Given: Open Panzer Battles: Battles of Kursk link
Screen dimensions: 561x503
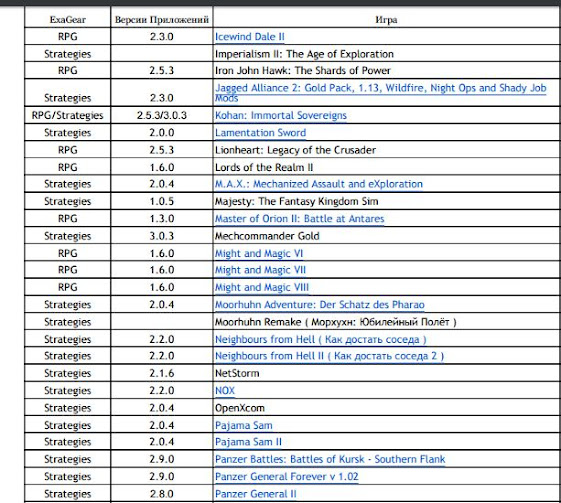Looking at the screenshot, I should point(330,459).
